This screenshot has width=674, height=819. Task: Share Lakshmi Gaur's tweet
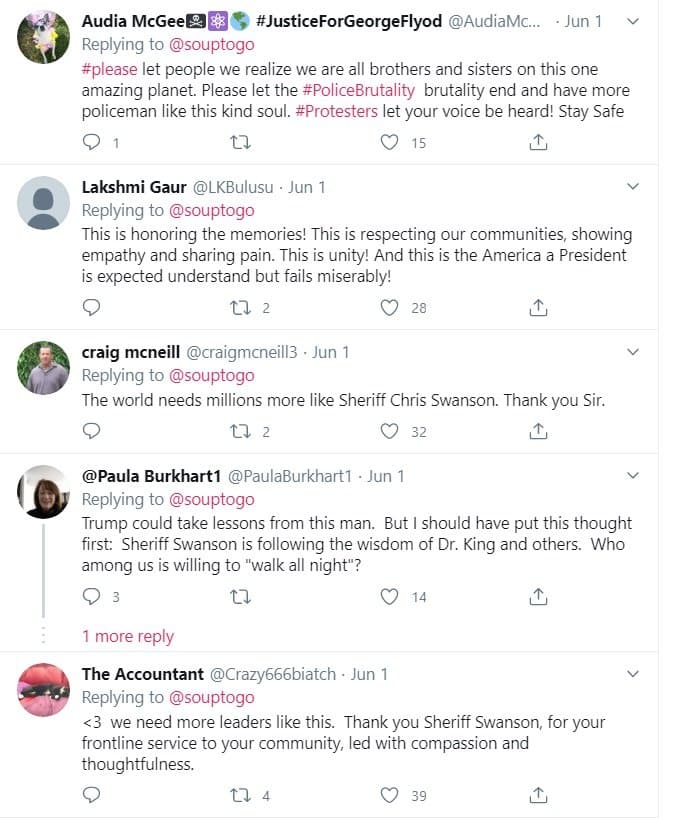(x=538, y=307)
